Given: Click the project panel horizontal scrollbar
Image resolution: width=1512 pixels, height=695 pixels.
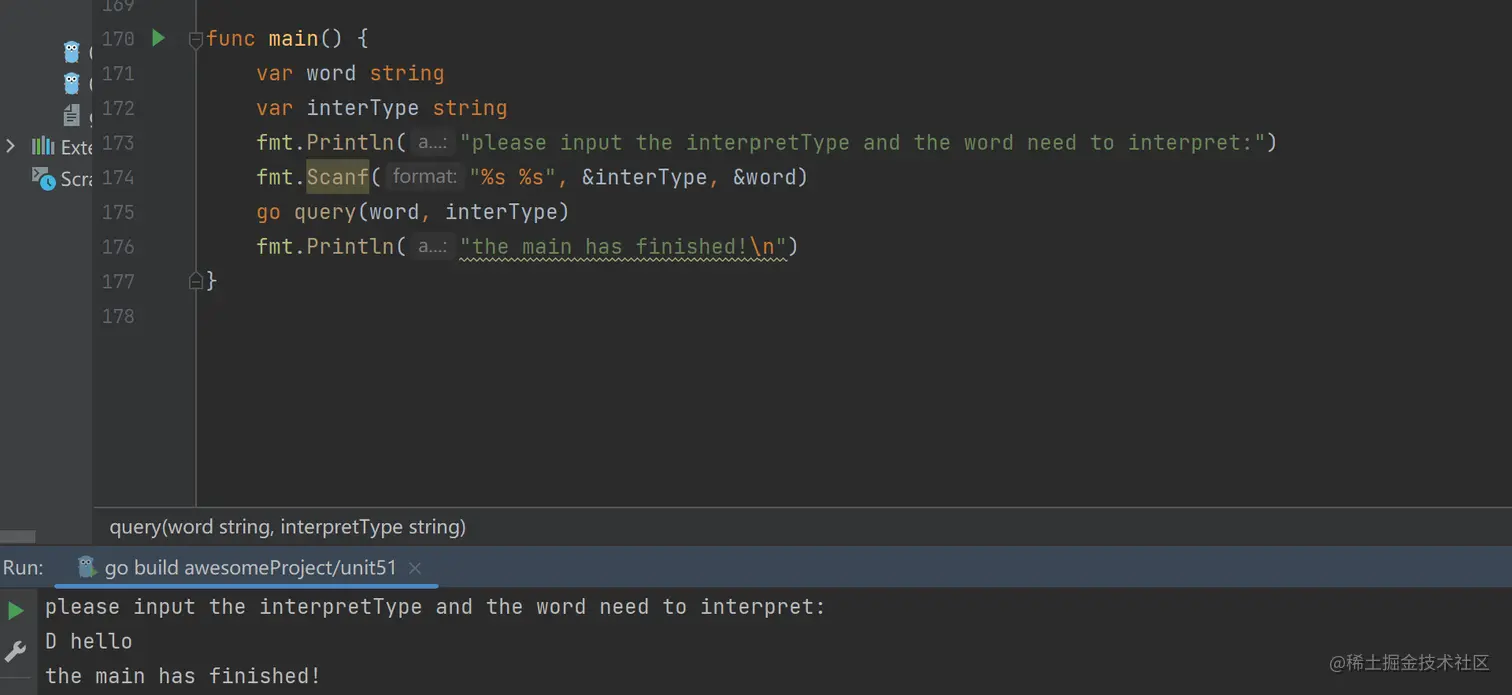Looking at the screenshot, I should pos(18,537).
